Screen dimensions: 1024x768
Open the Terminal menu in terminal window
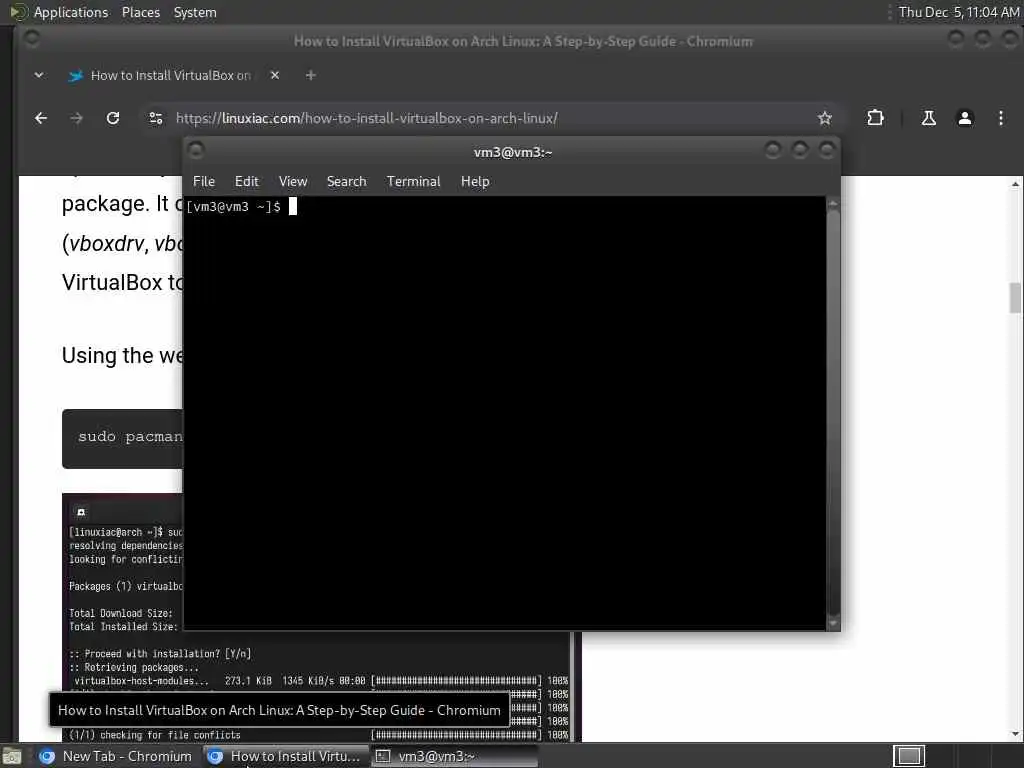(413, 182)
